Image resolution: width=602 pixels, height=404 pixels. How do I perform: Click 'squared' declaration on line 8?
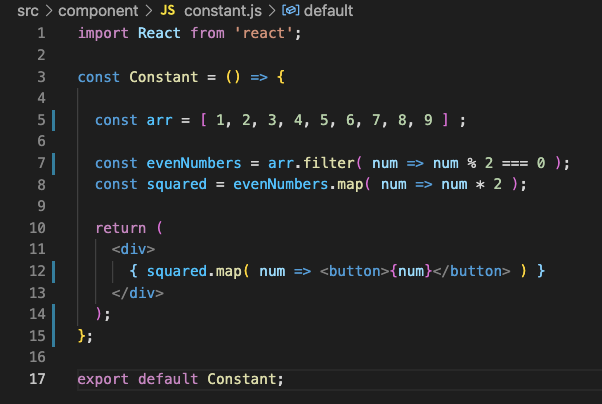click(177, 185)
